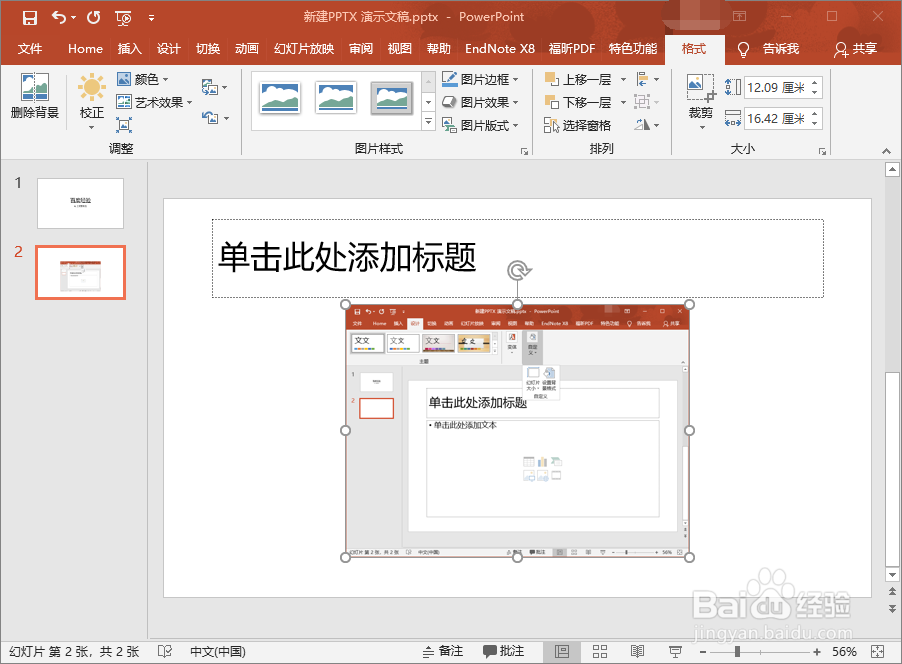The width and height of the screenshot is (902, 664).
Task: Click the EndNote X8 tab
Action: 500,48
